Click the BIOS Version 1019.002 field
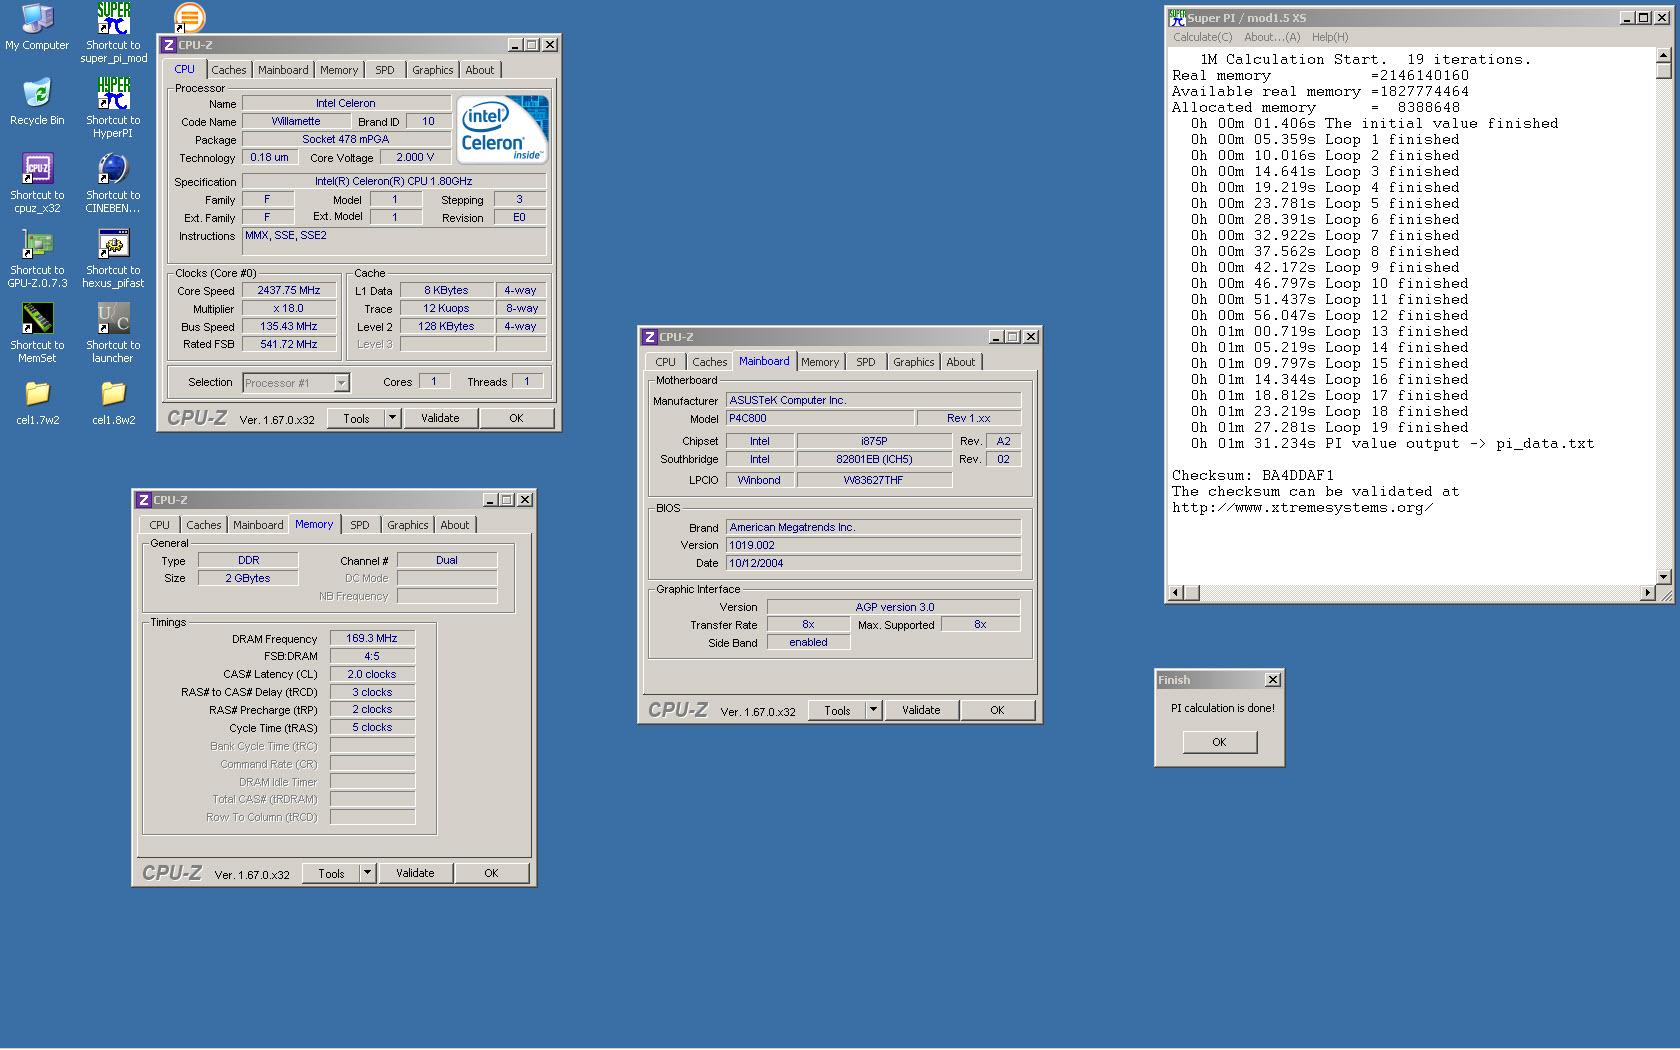This screenshot has width=1680, height=1050. point(873,545)
